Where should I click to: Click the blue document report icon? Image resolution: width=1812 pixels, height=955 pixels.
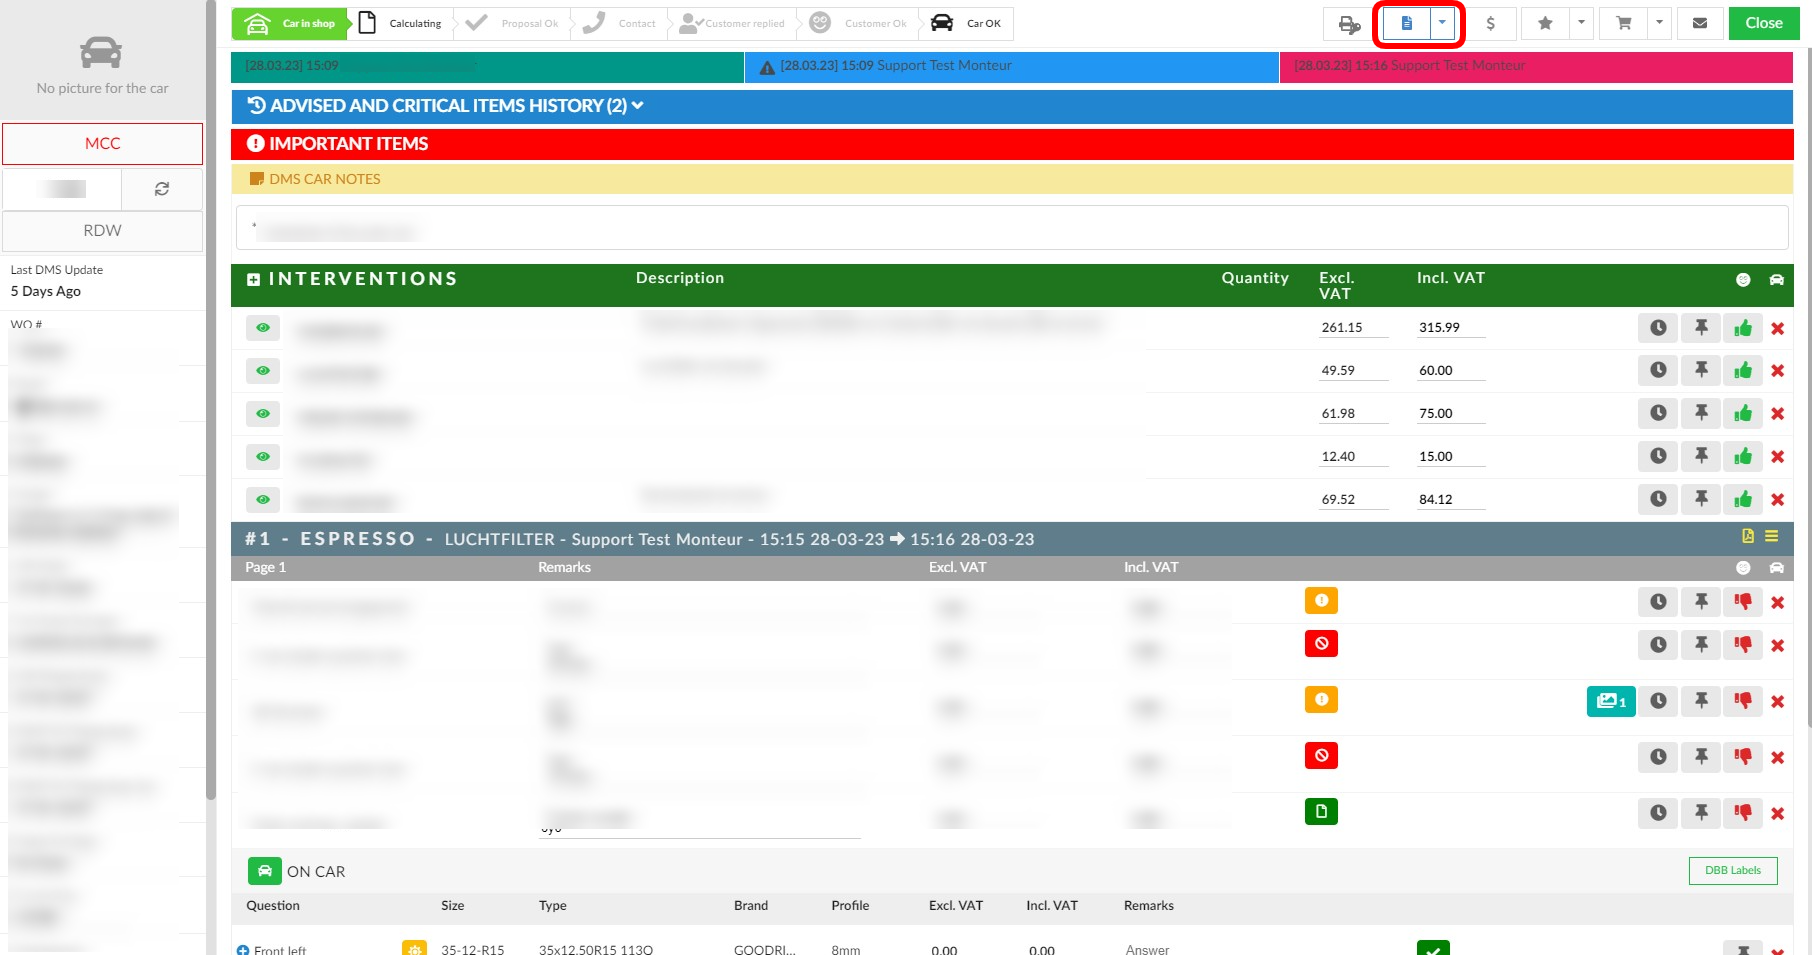pyautogui.click(x=1406, y=23)
